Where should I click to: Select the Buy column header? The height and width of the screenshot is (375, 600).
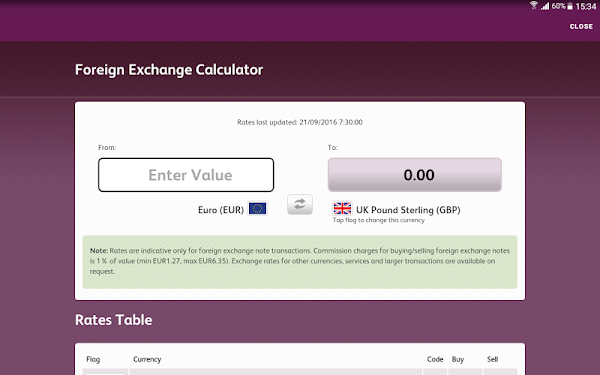[458, 359]
